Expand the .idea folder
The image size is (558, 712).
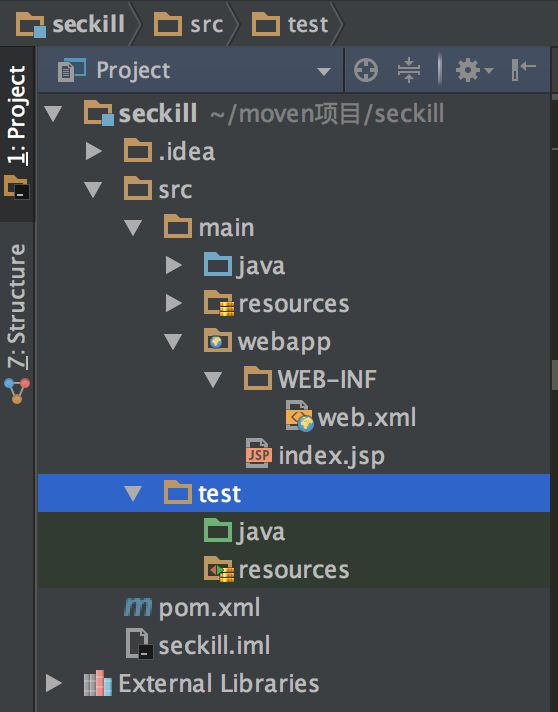pos(94,151)
